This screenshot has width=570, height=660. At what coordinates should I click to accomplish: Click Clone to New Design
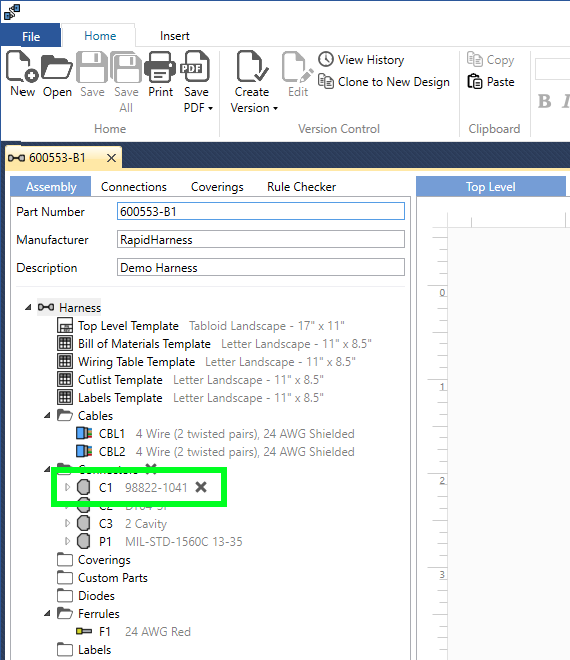(x=384, y=82)
